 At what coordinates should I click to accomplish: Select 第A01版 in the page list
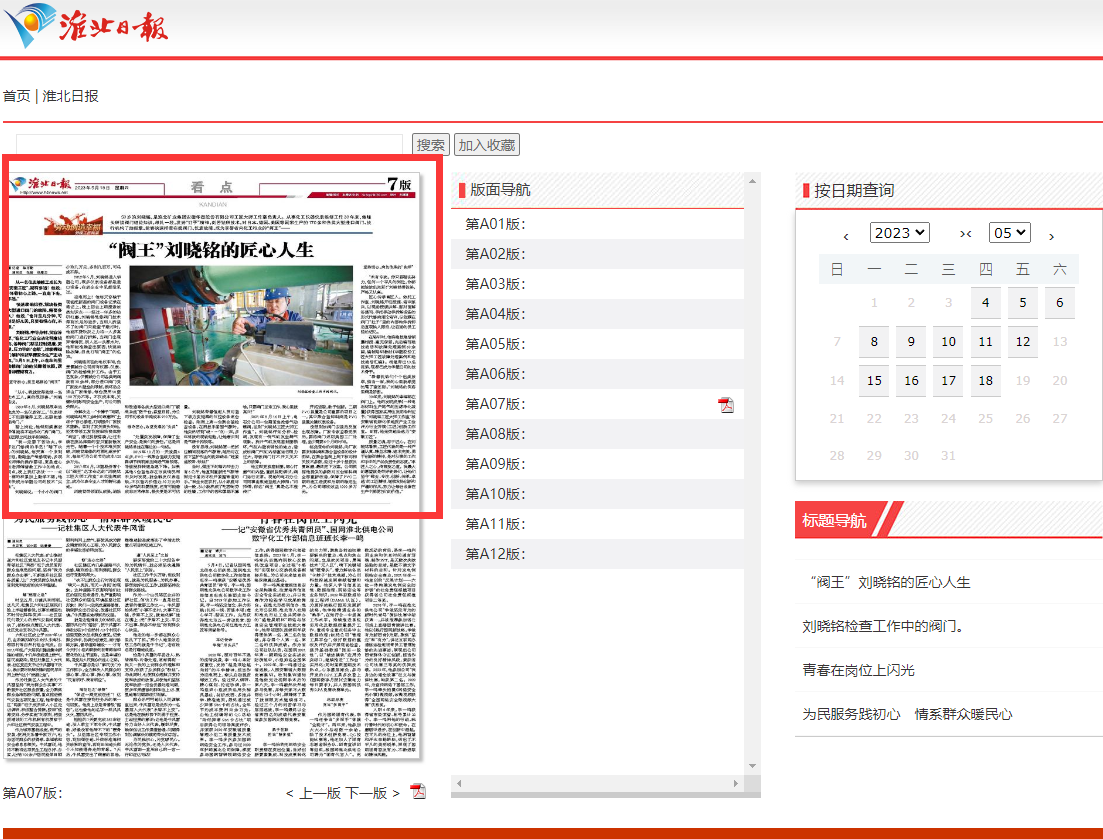pos(495,224)
